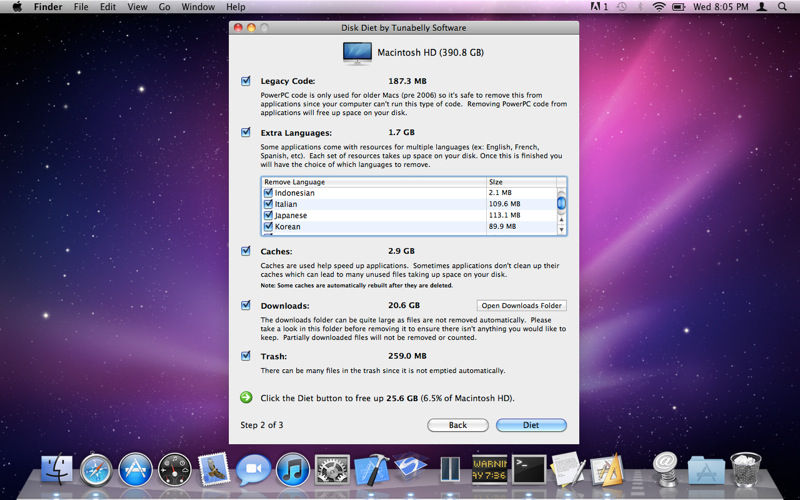
Task: Toggle the Indonesian language checkbox
Action: 268,192
